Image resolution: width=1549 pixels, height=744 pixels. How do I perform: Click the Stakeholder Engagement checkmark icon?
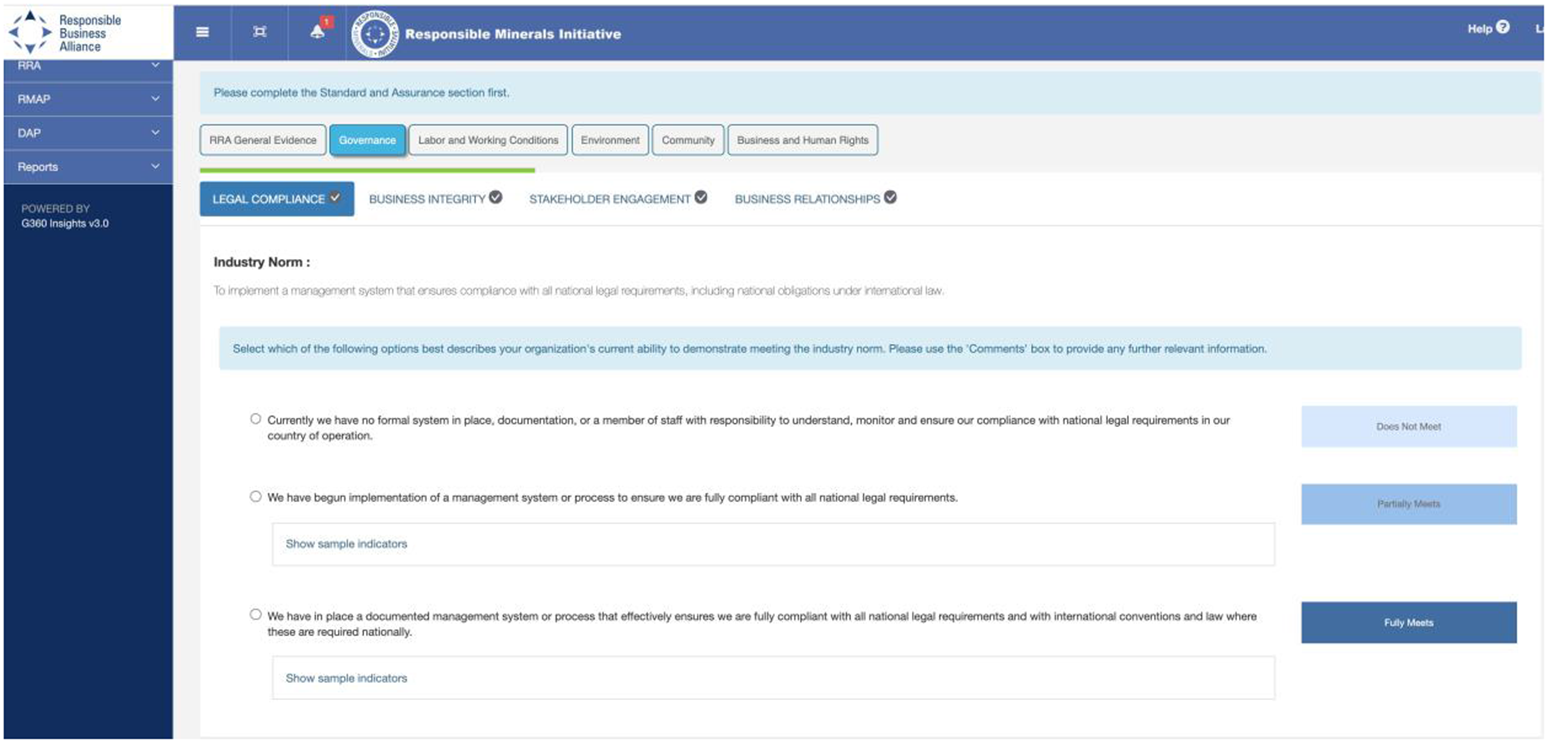[701, 198]
